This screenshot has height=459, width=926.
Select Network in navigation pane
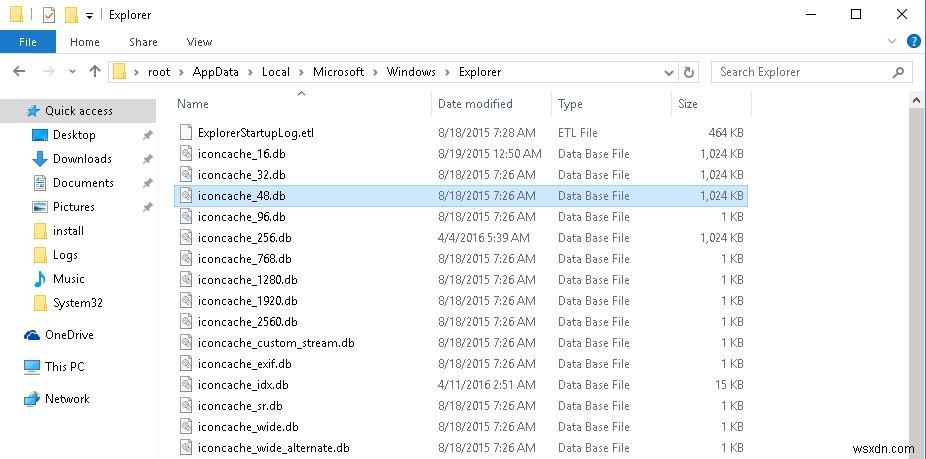click(x=67, y=399)
